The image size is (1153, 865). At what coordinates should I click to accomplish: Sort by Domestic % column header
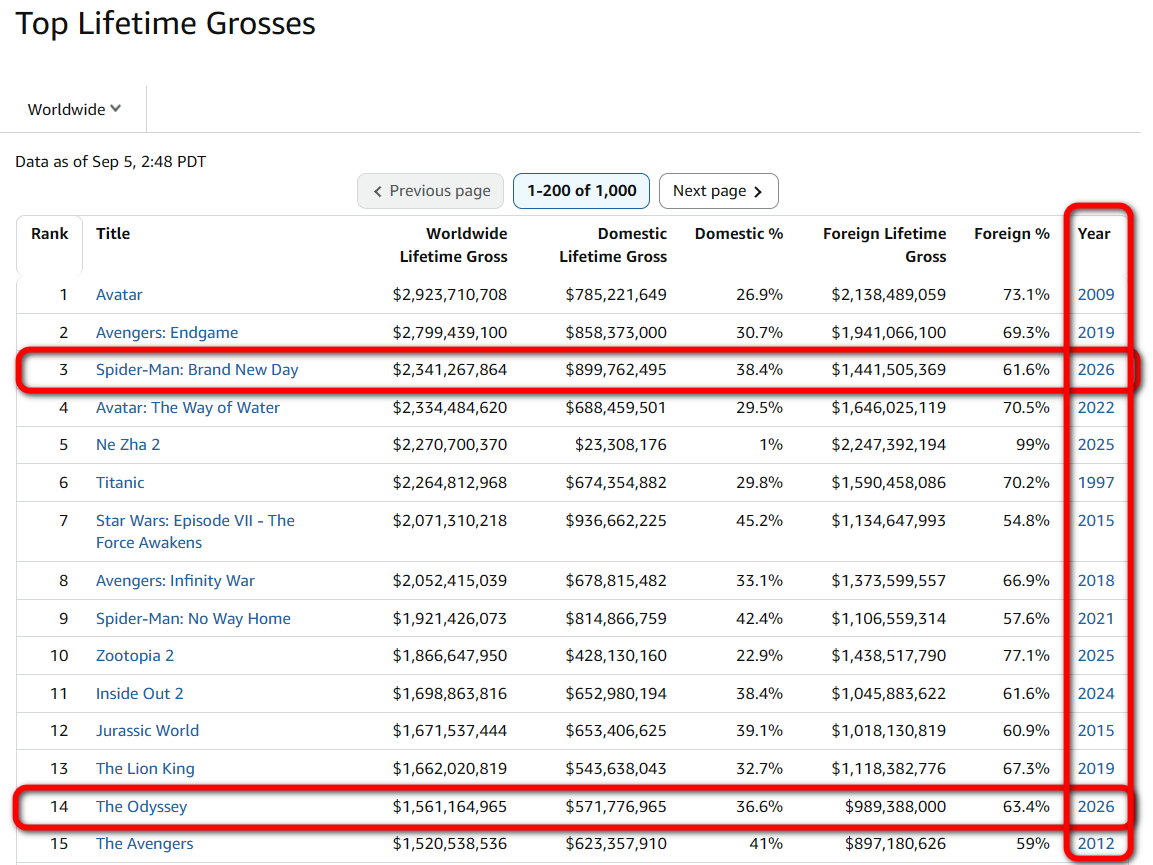[x=738, y=234]
